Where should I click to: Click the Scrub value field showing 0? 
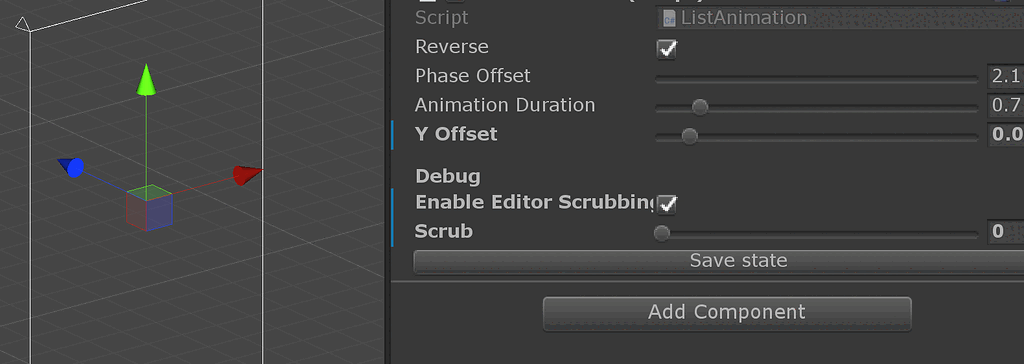(1005, 232)
